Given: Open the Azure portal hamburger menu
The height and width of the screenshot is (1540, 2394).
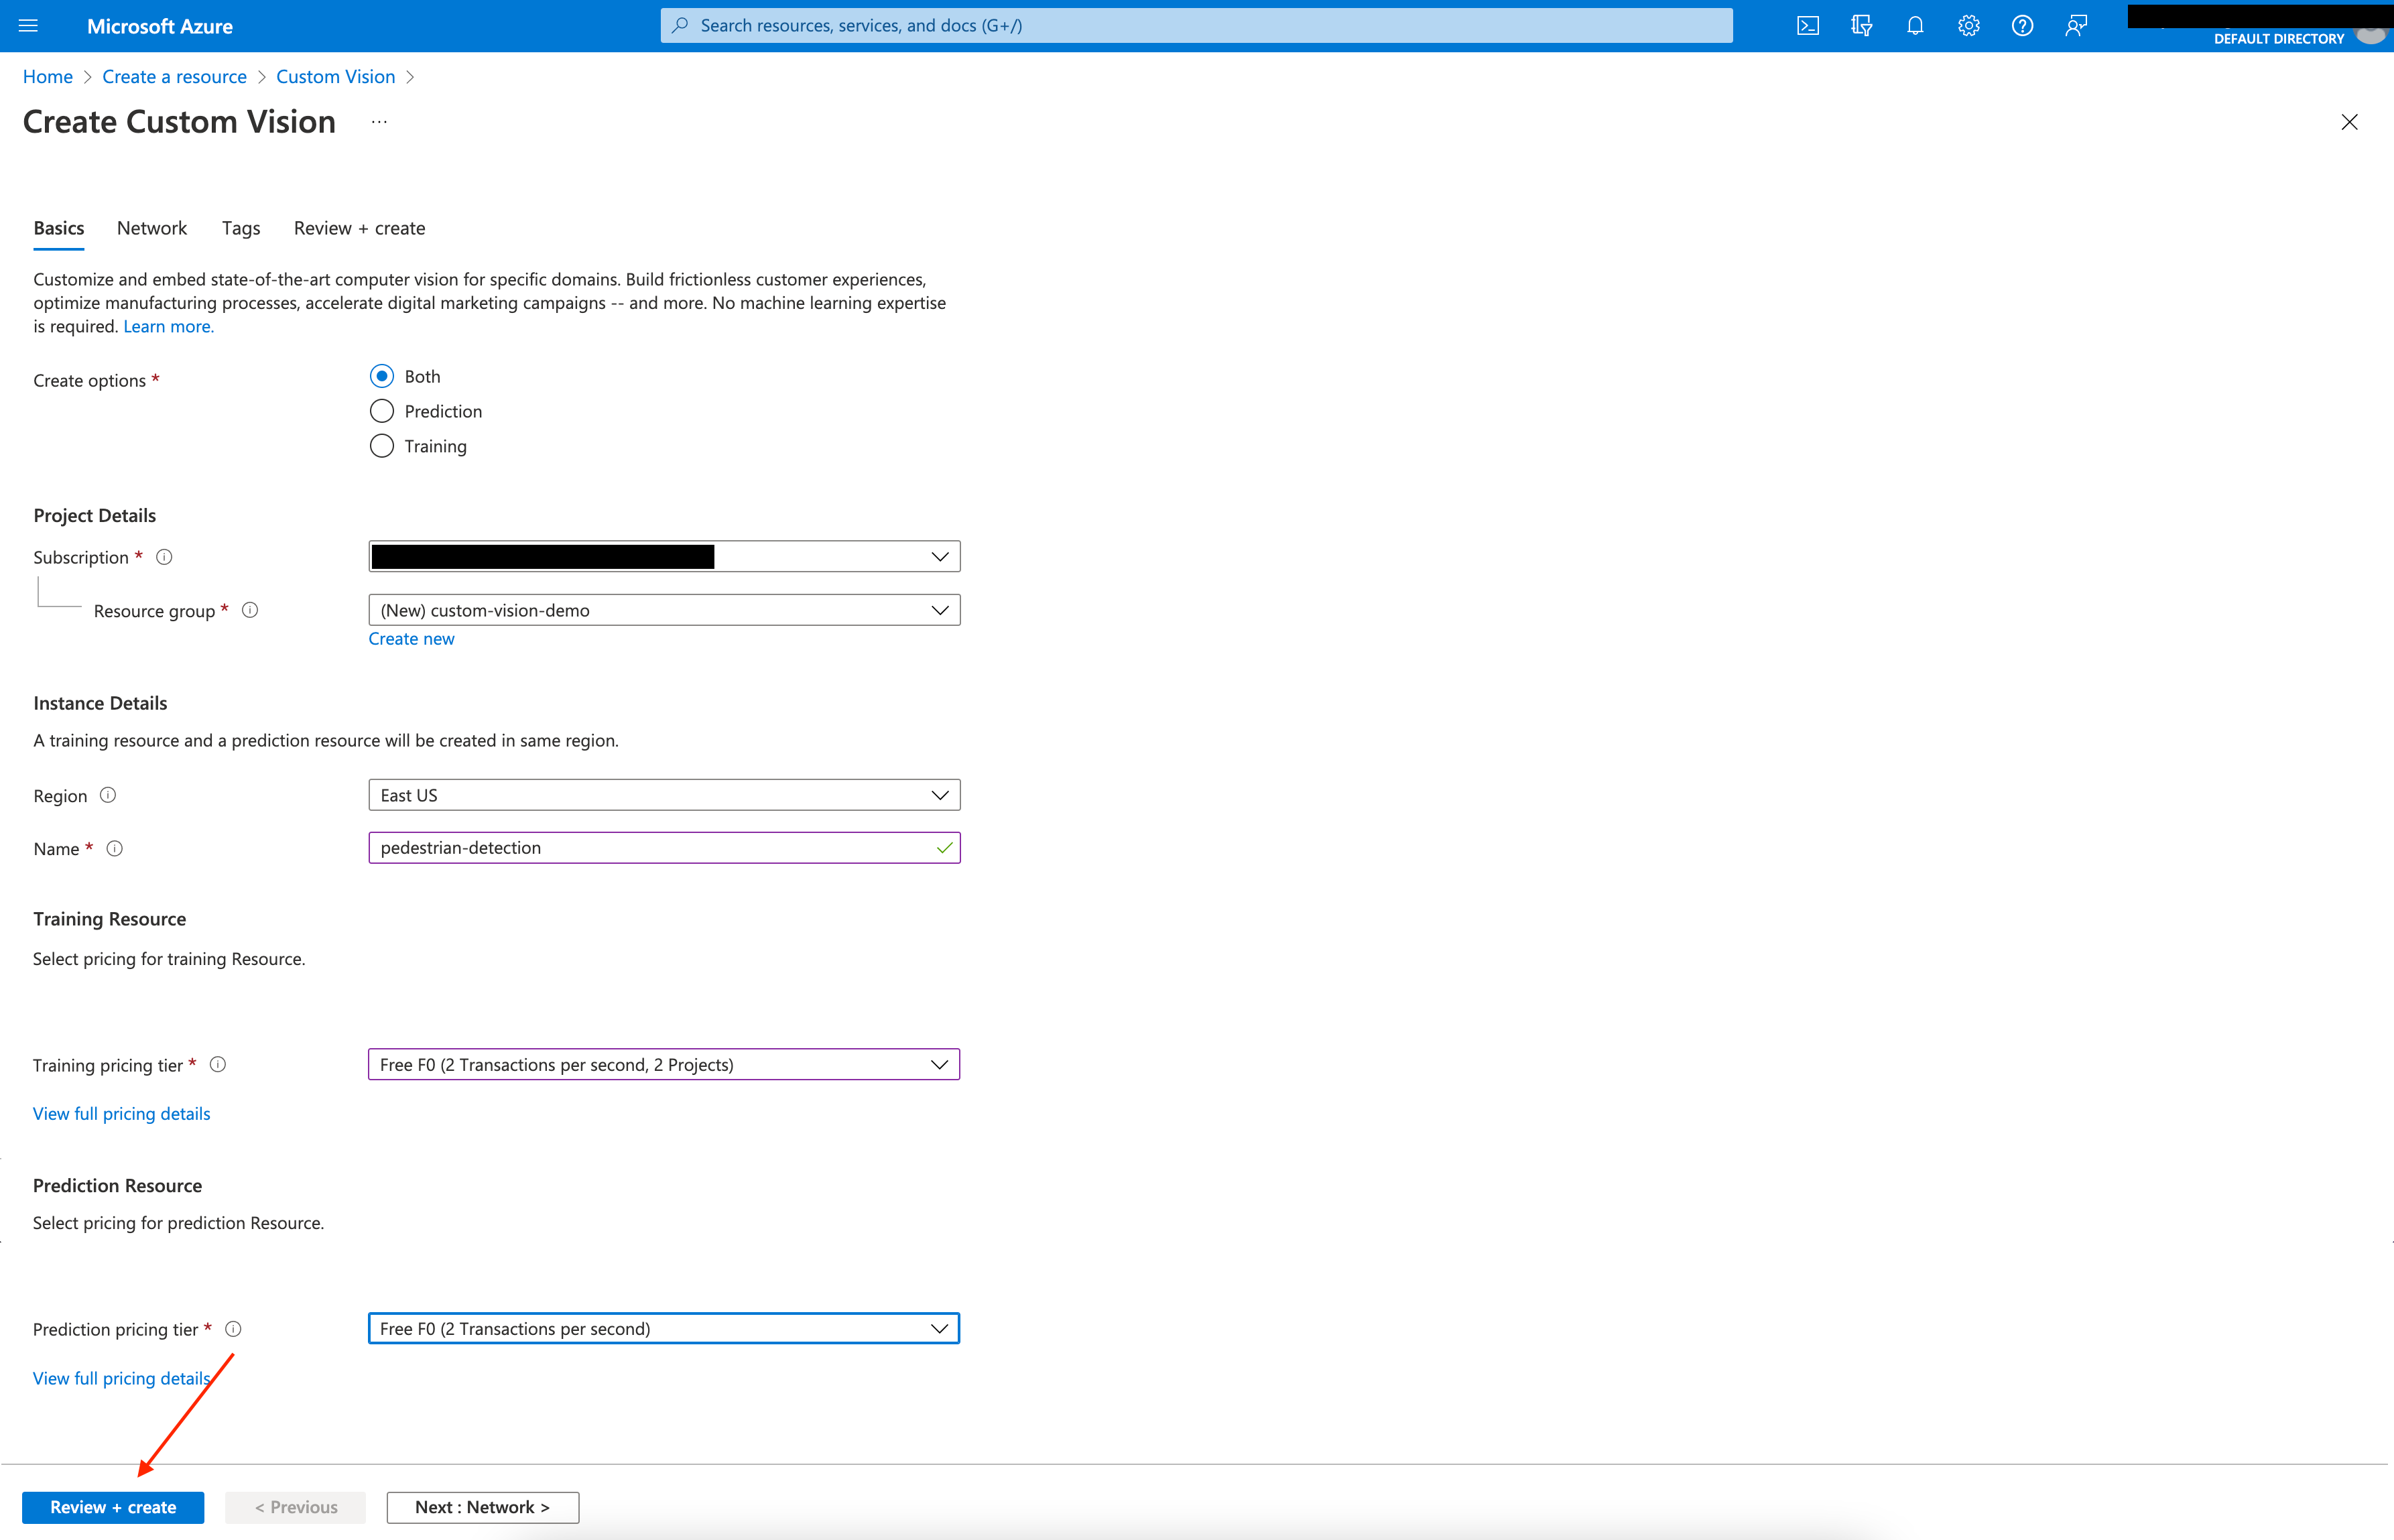Looking at the screenshot, I should [28, 26].
